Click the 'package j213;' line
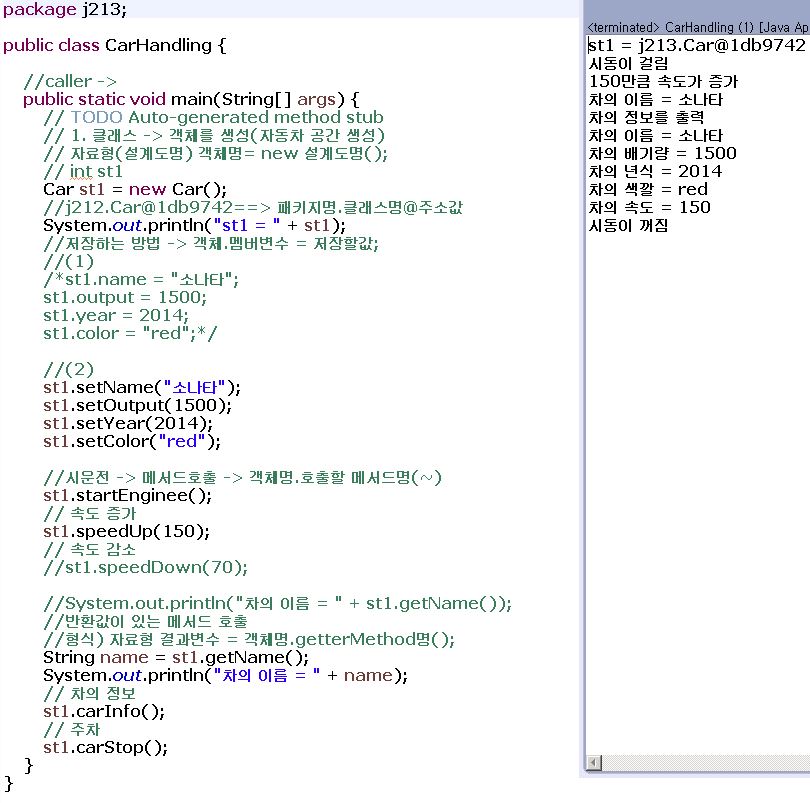810x803 pixels. (x=65, y=9)
